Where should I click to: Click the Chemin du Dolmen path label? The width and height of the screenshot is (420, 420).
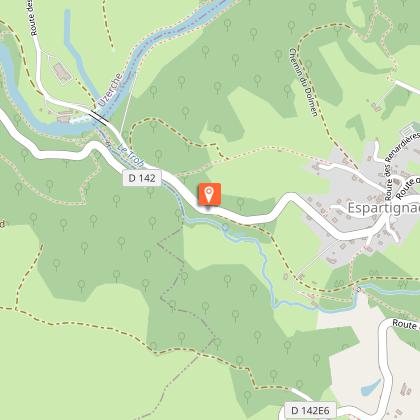click(x=303, y=82)
